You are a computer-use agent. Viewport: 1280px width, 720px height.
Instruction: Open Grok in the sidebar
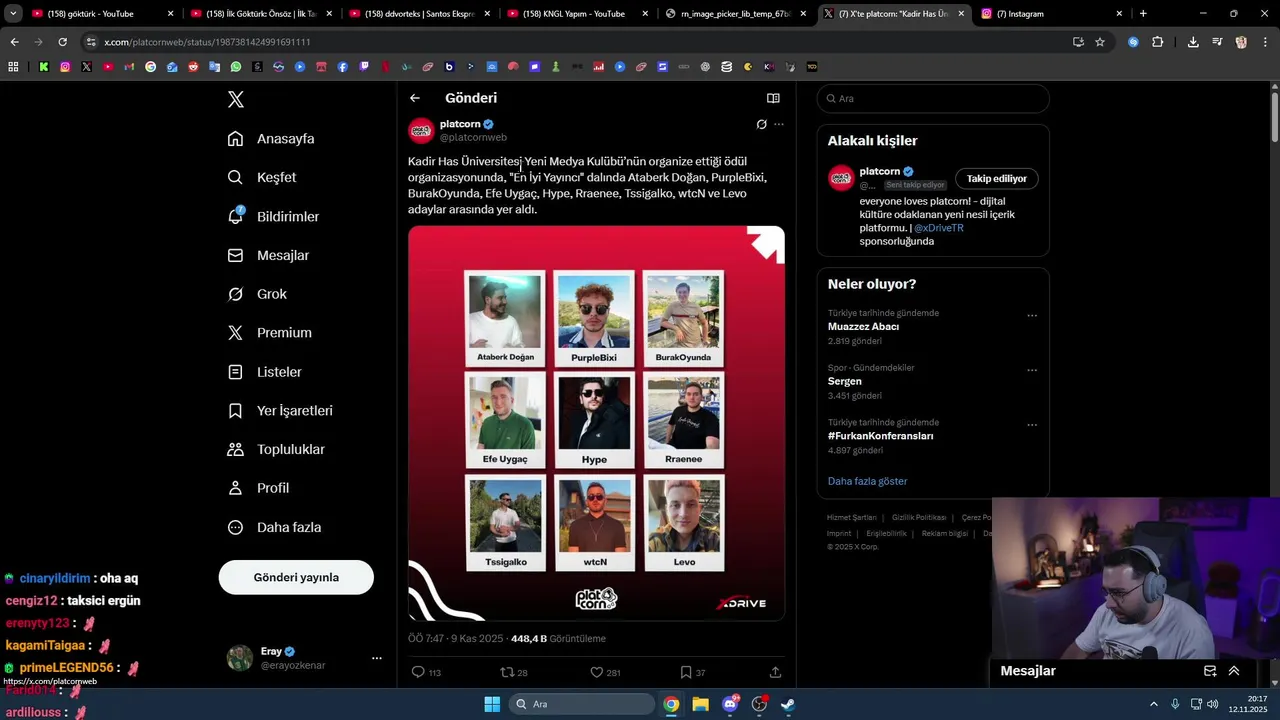[257, 294]
